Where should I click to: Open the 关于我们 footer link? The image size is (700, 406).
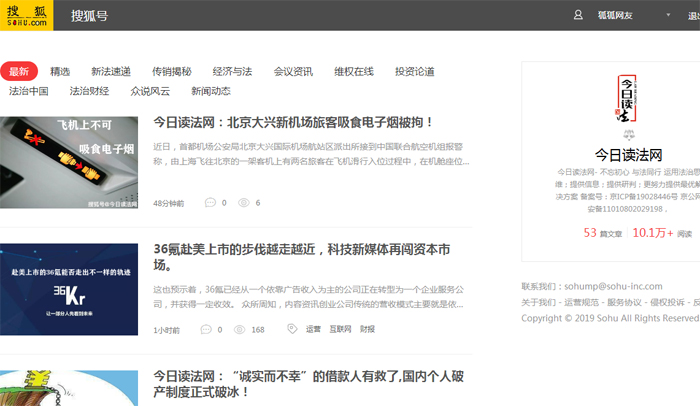pyautogui.click(x=538, y=302)
